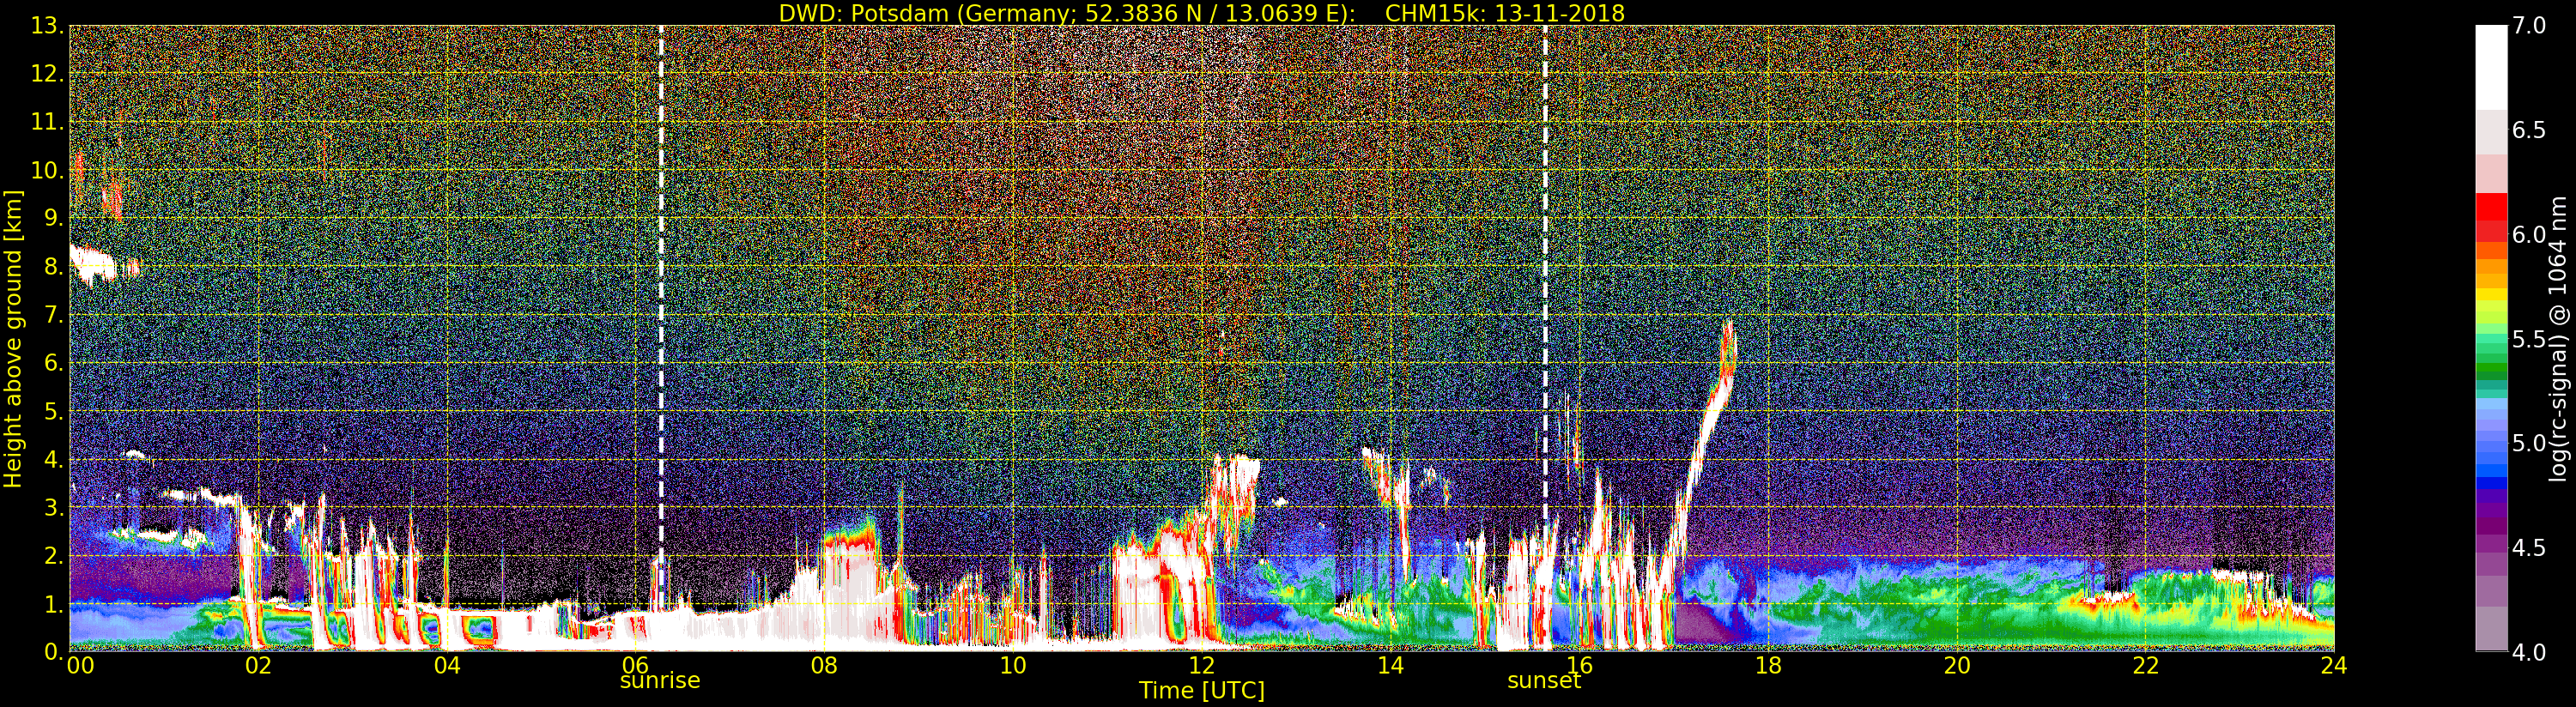
Task: Click the time axis tick label '16'
Action: pyautogui.click(x=1580, y=665)
